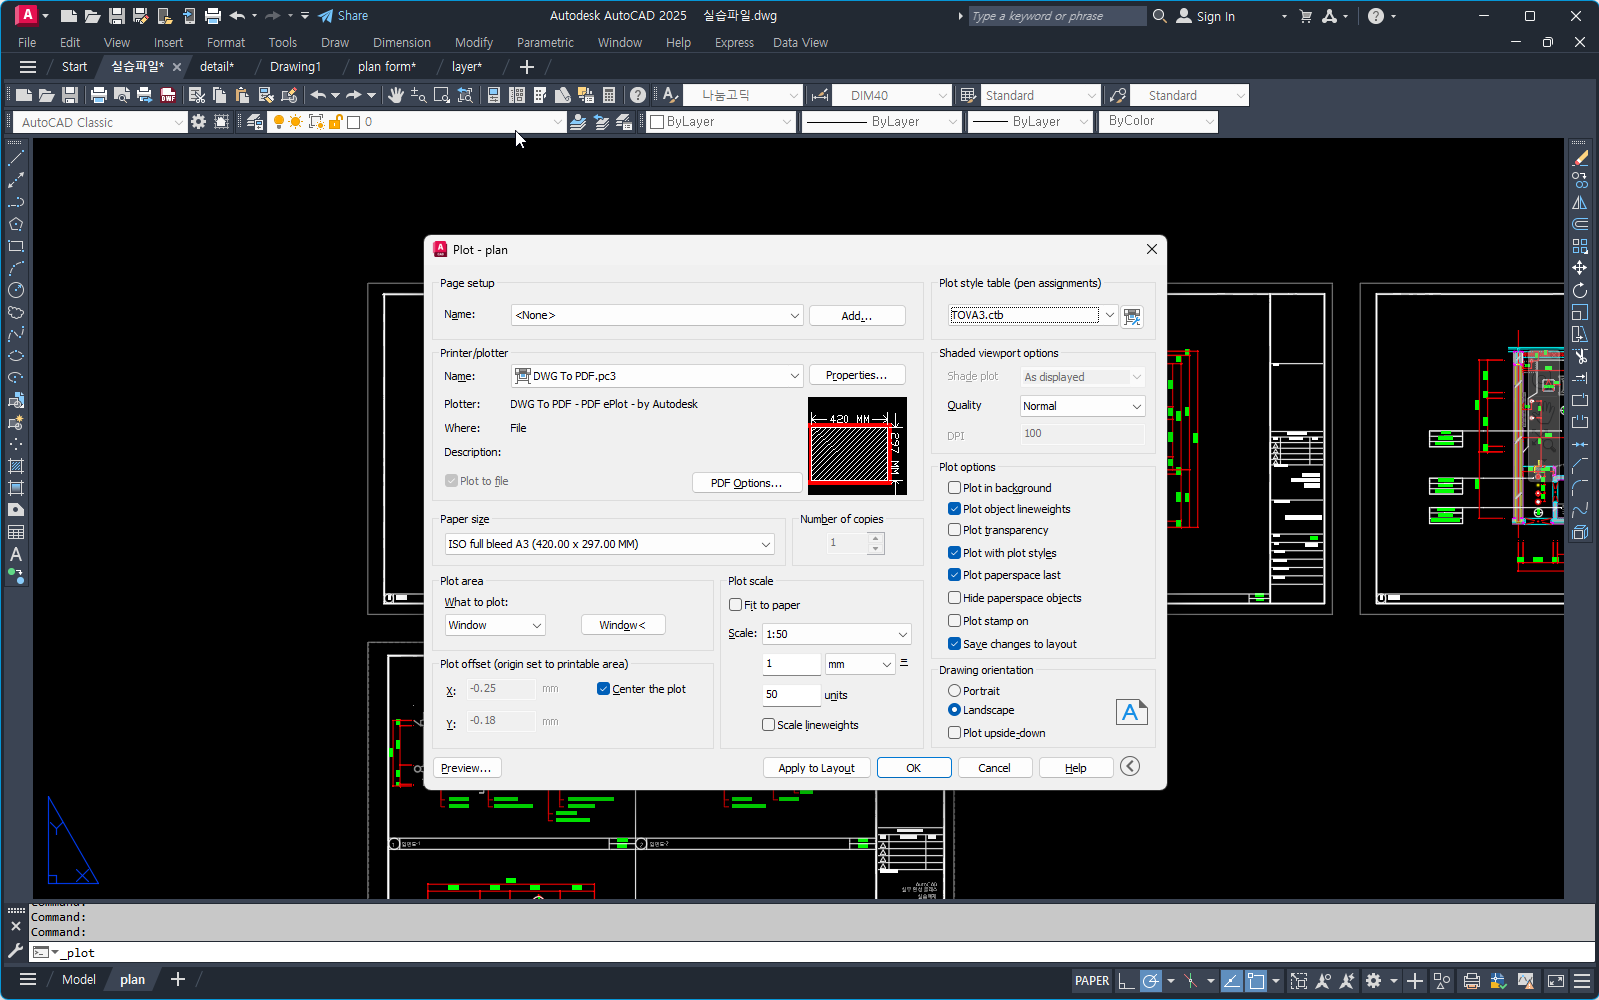Switch to the plan form* drawing tab

[x=387, y=67]
